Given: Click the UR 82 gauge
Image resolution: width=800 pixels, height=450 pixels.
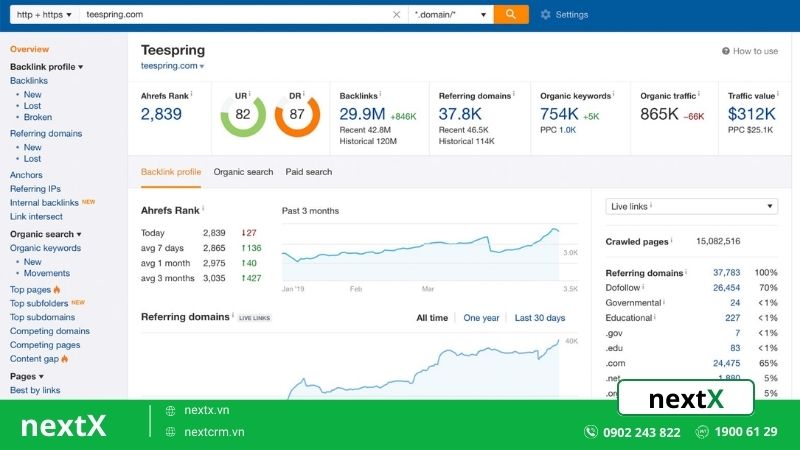Looking at the screenshot, I should [x=243, y=114].
